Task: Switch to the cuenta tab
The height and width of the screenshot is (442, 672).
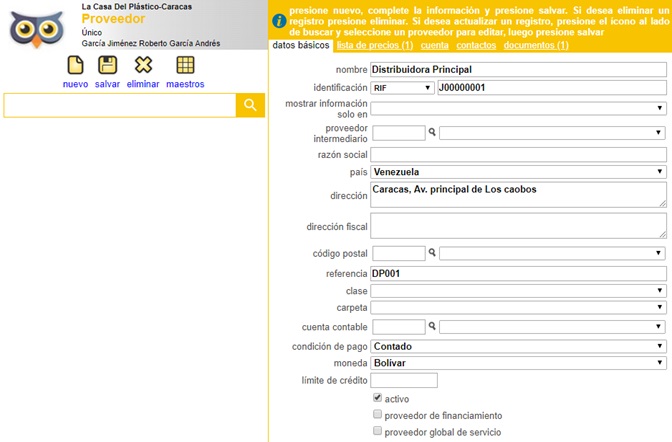Action: click(x=435, y=45)
